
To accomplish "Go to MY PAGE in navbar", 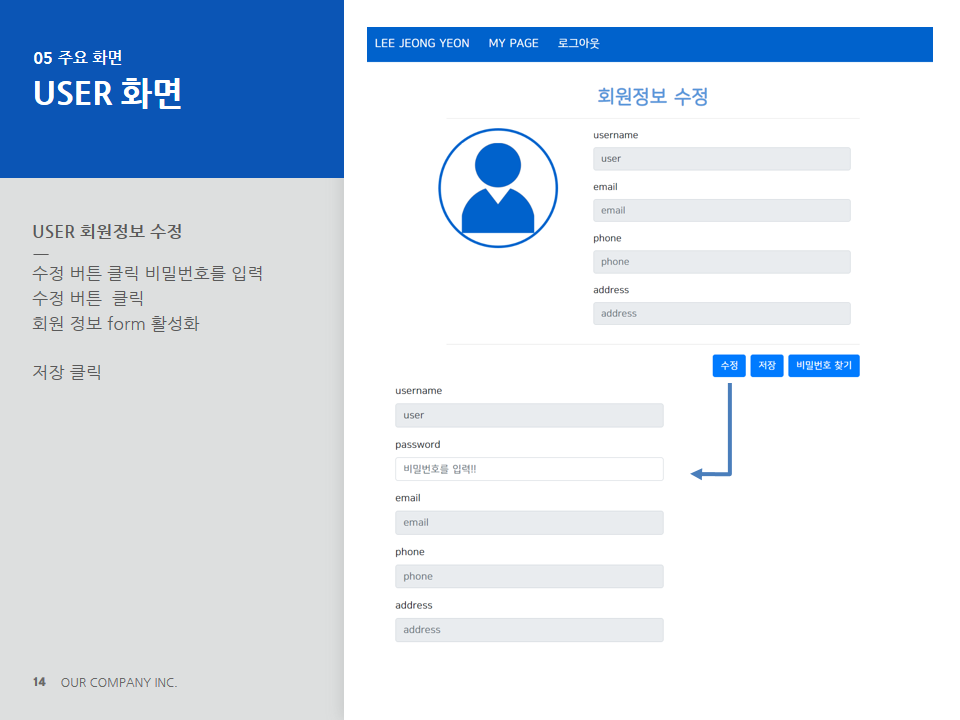I will [513, 44].
